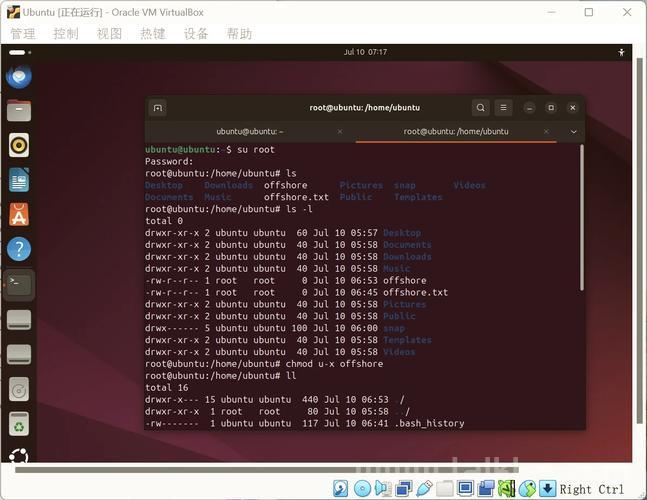This screenshot has height=500, width=647.
Task: Click the 'total 0' line
Action: [164, 221]
